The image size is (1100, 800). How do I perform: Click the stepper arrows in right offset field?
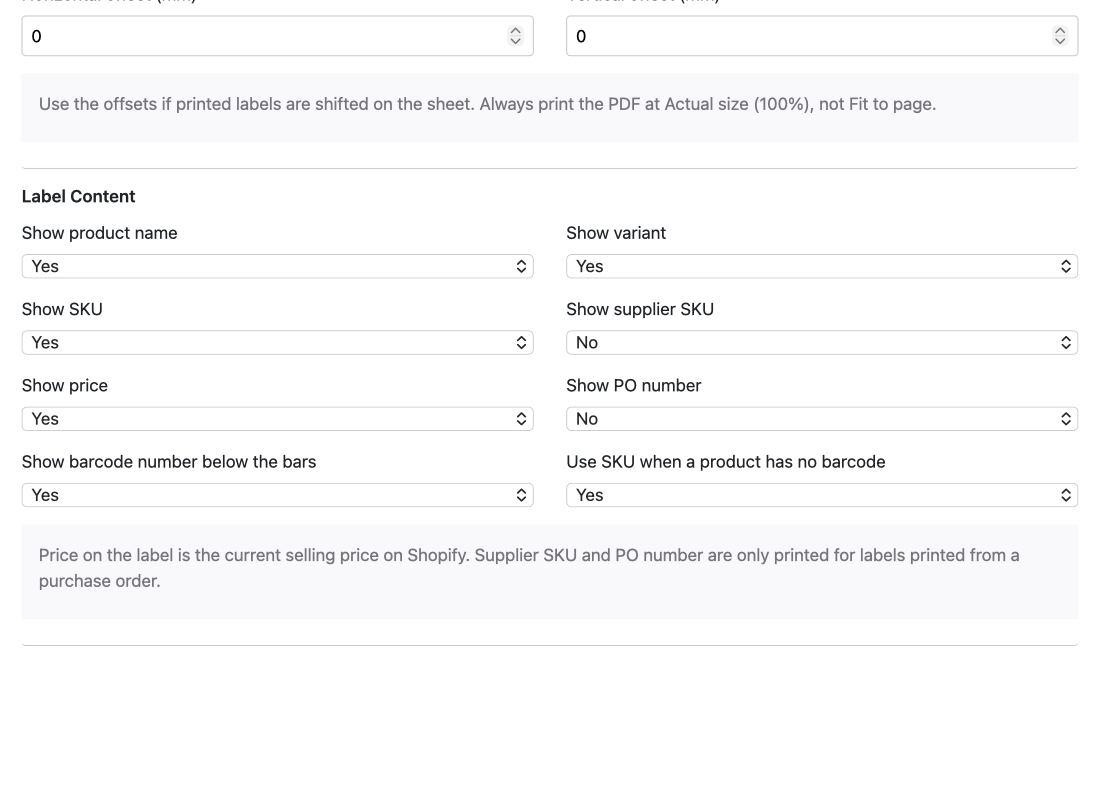click(x=1060, y=36)
